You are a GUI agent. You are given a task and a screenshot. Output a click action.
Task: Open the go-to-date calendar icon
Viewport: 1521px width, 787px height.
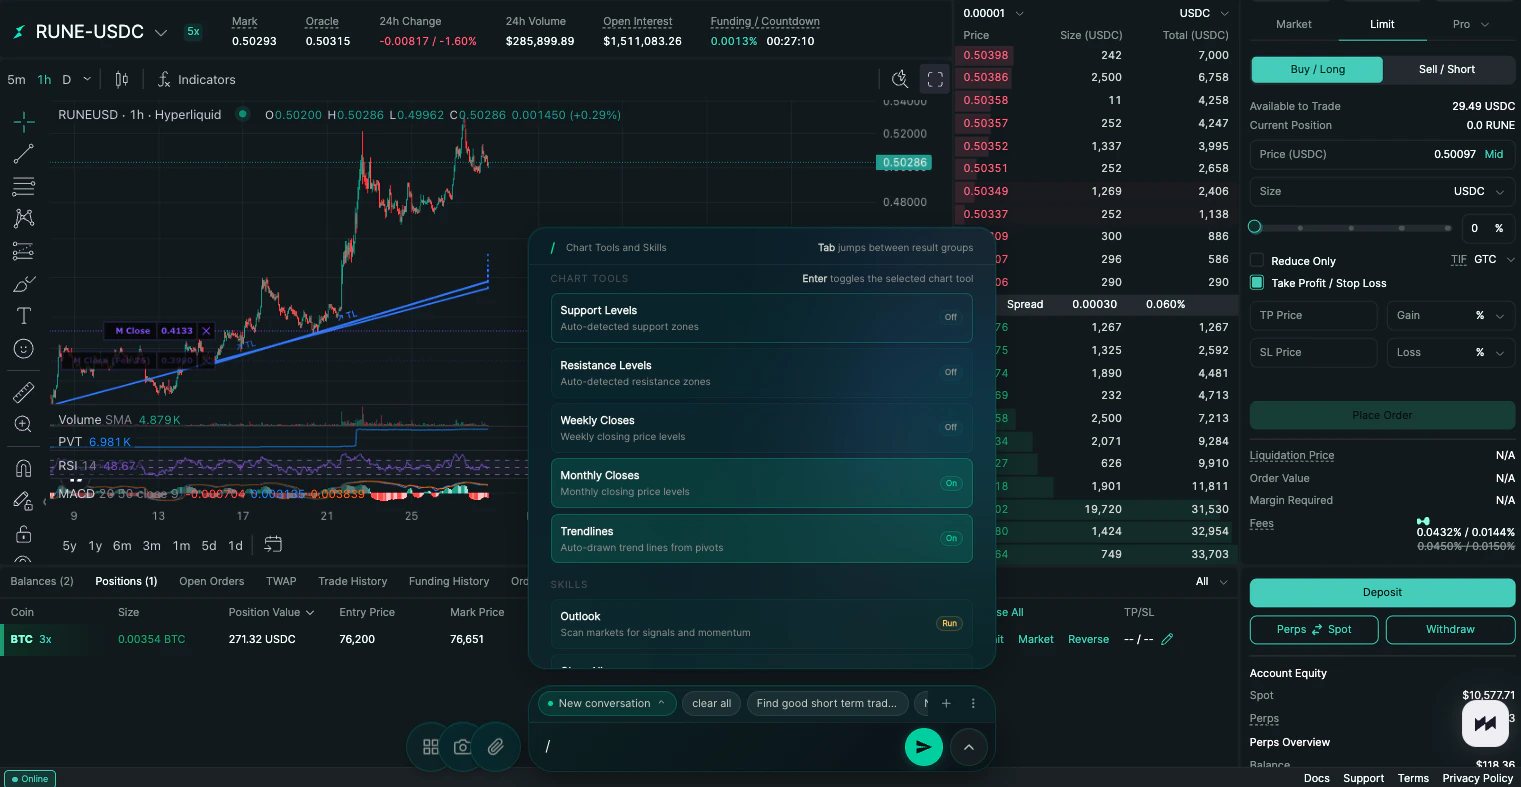273,544
